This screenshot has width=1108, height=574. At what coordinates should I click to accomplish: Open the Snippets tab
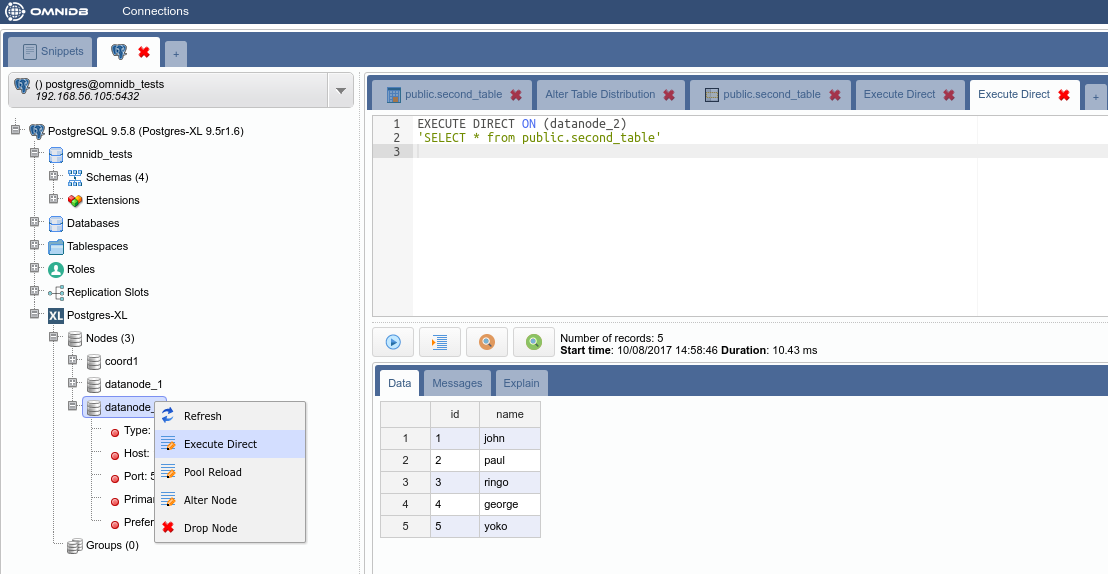click(x=50, y=51)
